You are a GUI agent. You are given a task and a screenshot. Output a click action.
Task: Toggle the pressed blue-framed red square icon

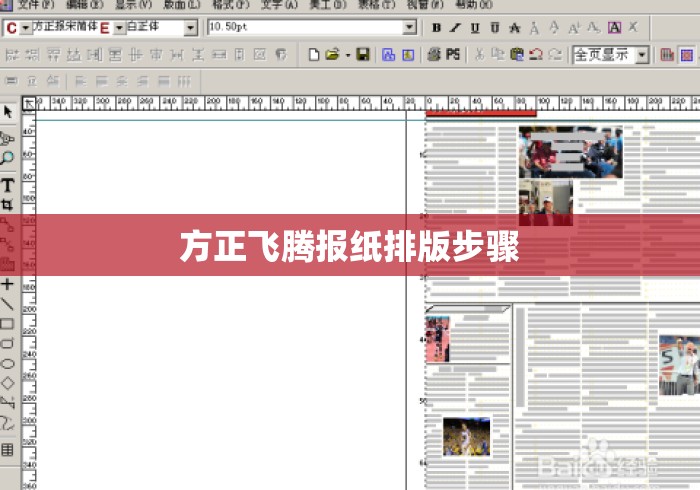point(687,55)
